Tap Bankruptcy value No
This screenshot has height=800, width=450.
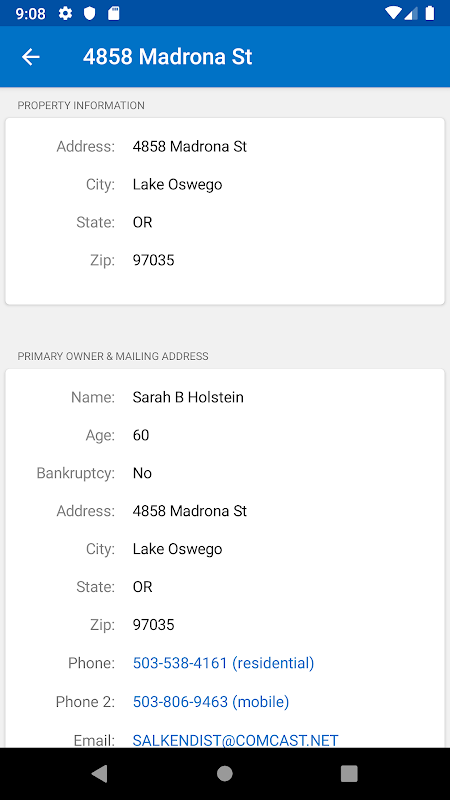click(x=142, y=473)
